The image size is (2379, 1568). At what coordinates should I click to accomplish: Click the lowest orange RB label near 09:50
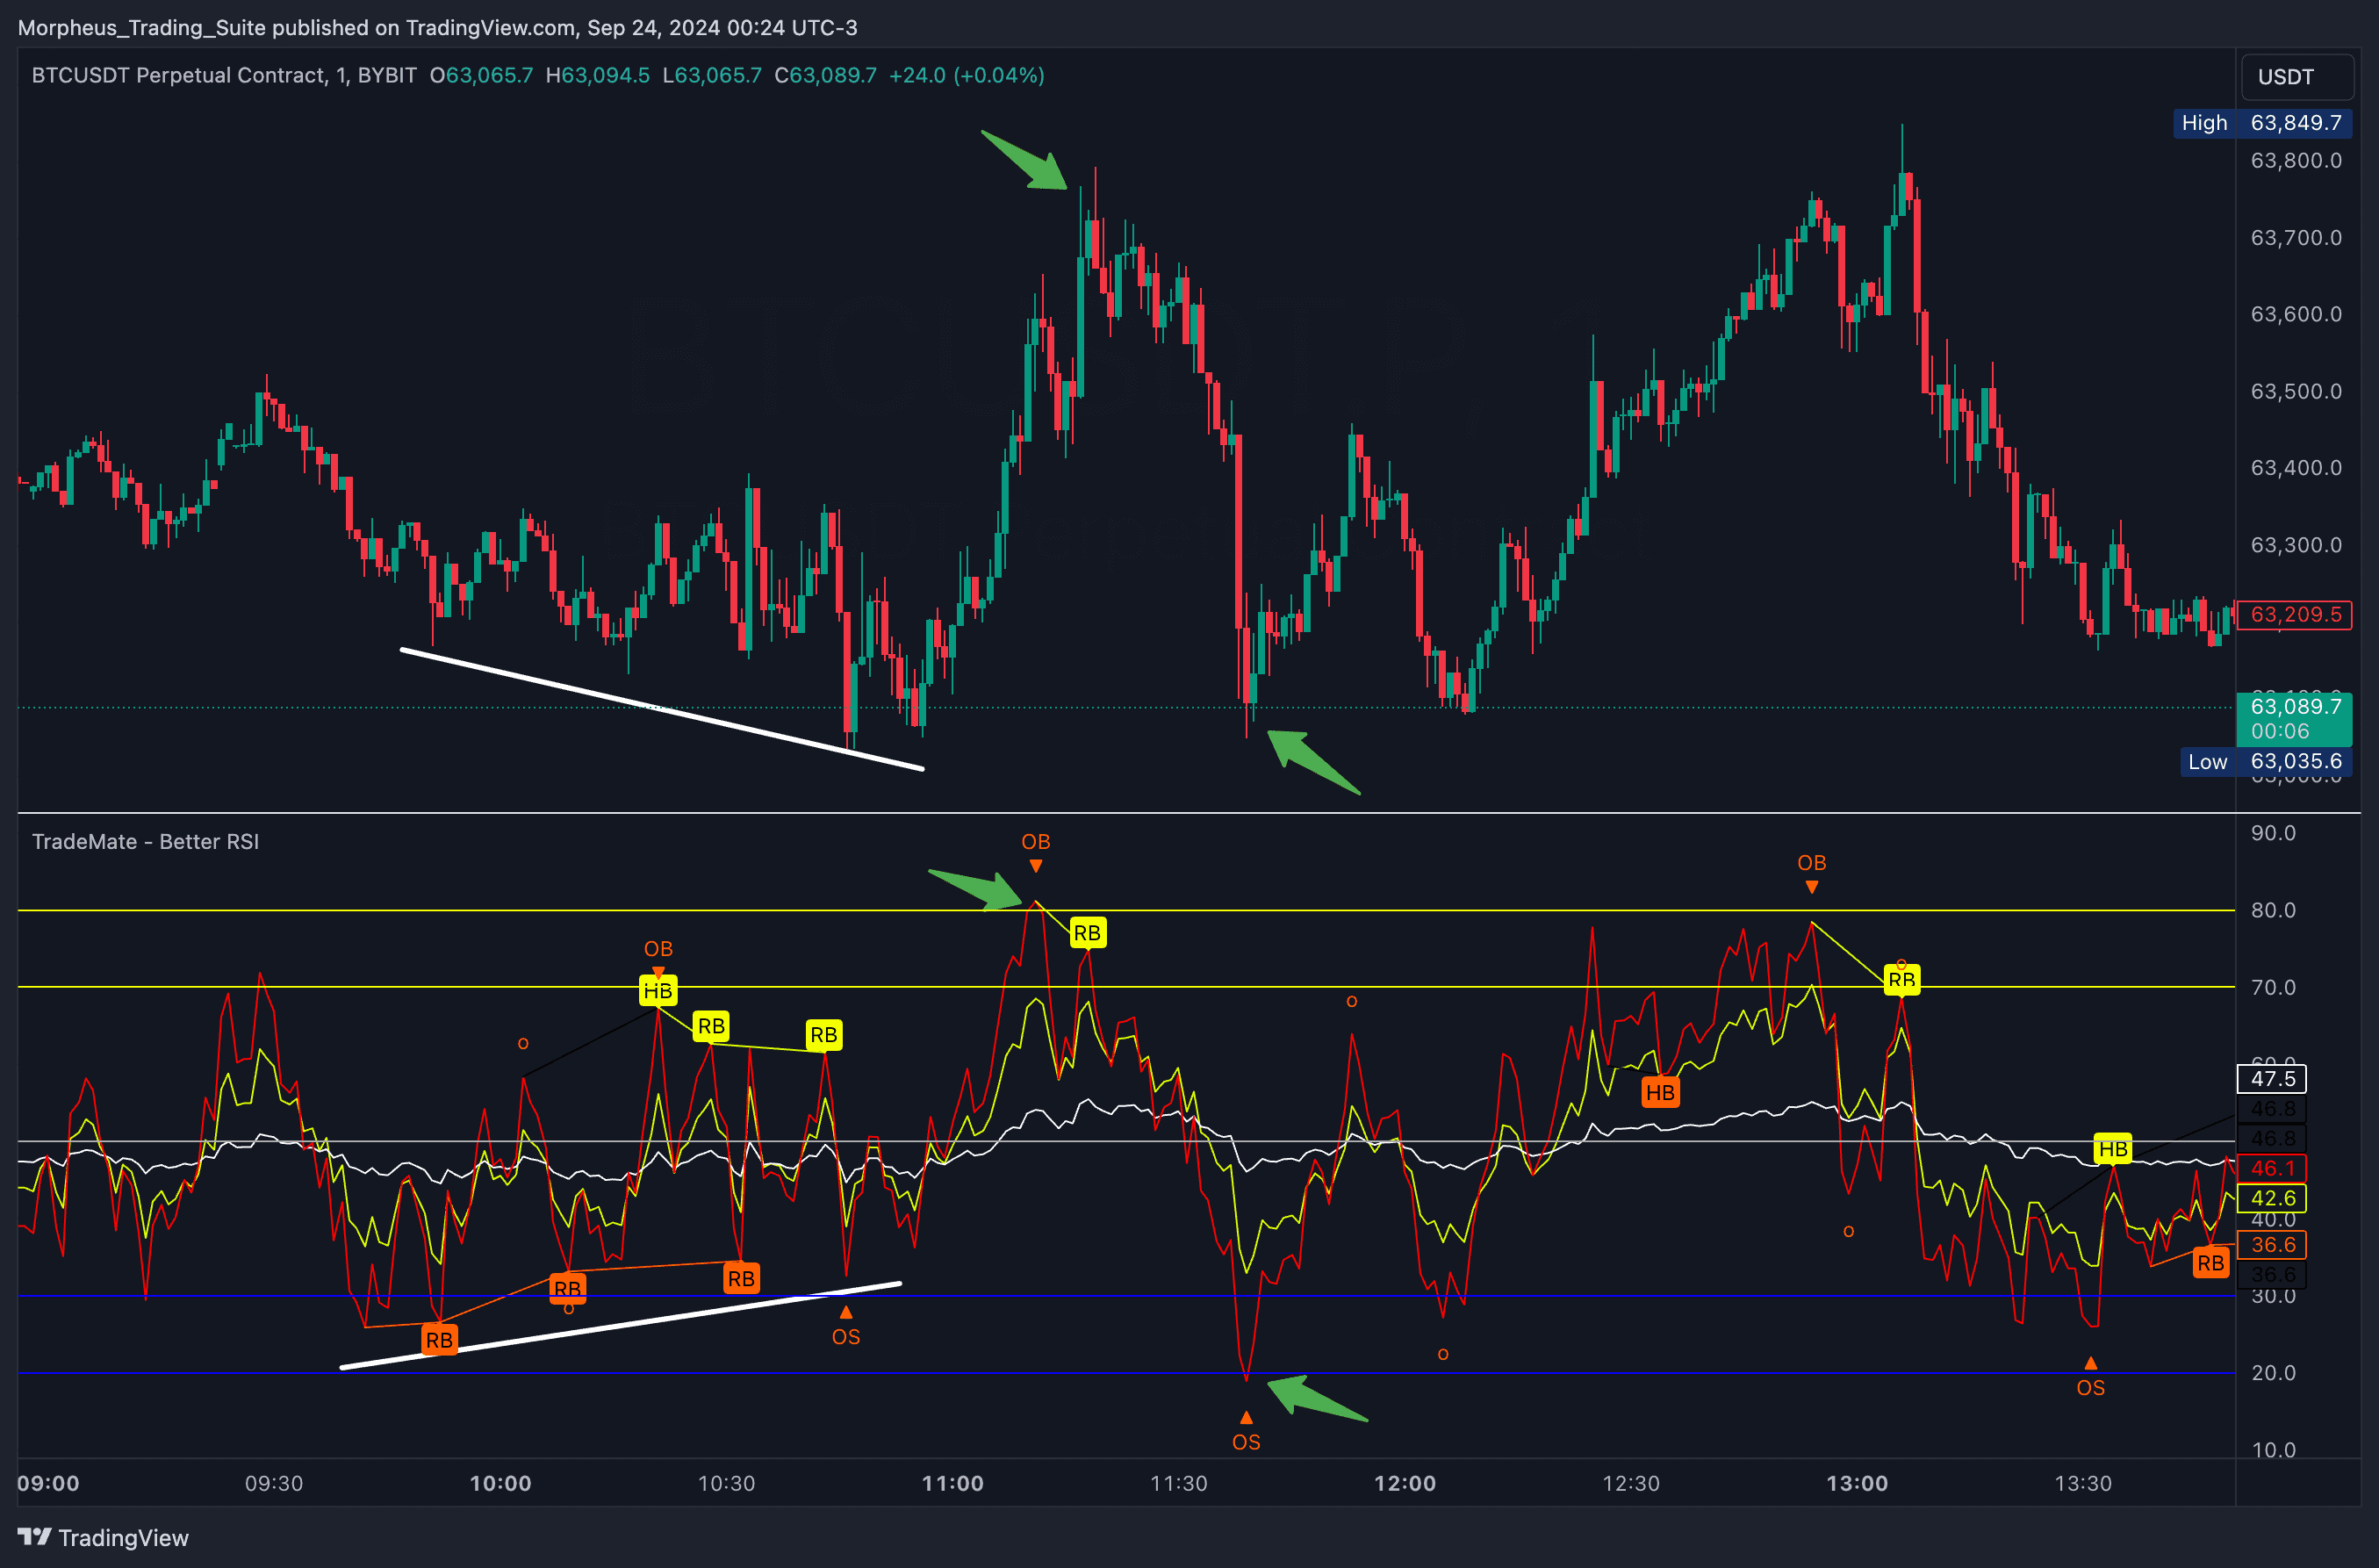click(x=439, y=1340)
